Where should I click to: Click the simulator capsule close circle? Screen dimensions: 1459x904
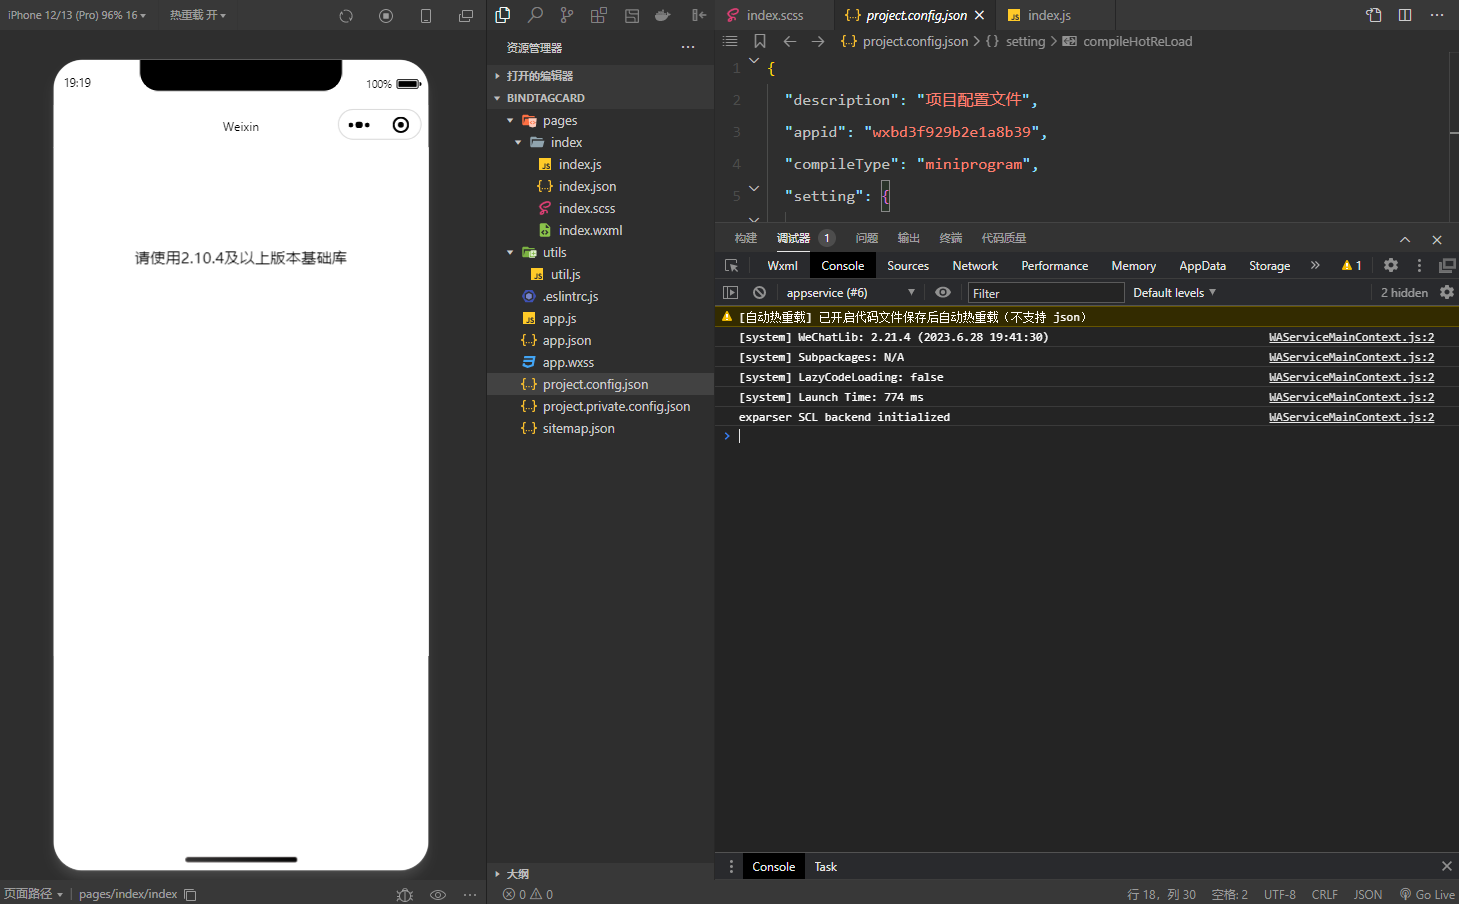[401, 125]
